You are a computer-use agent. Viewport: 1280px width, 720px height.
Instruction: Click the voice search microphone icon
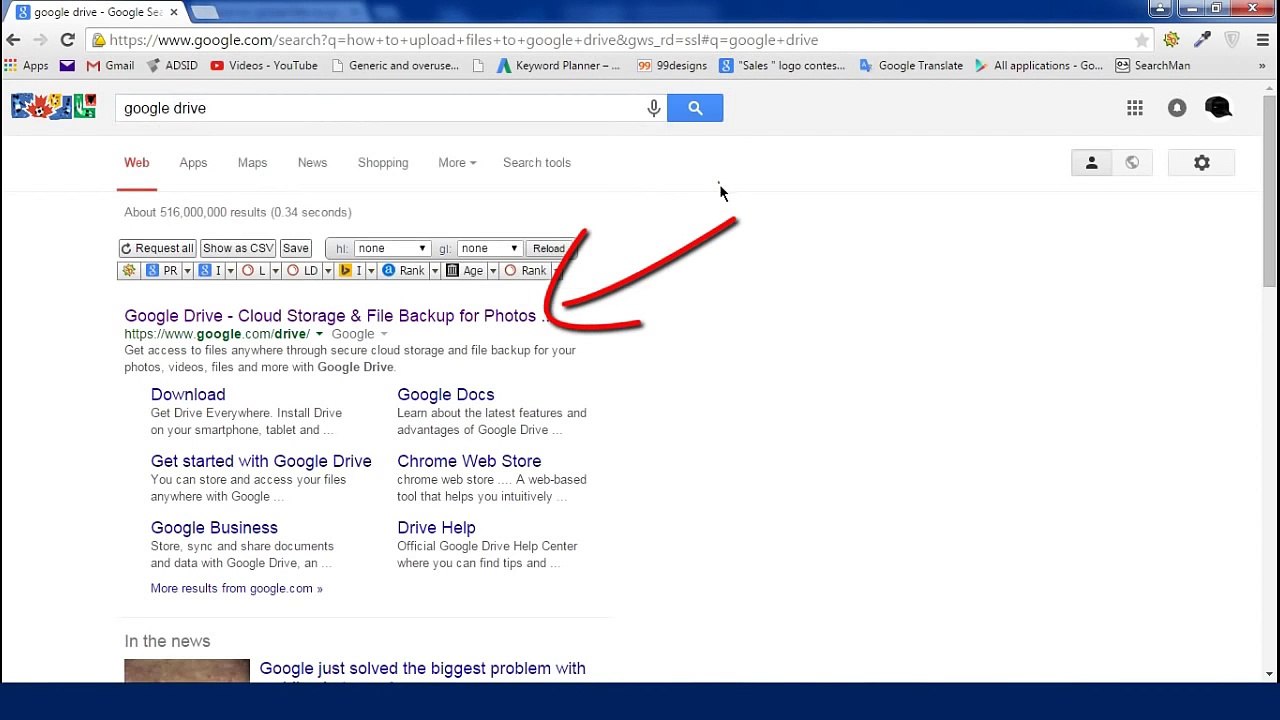654,108
